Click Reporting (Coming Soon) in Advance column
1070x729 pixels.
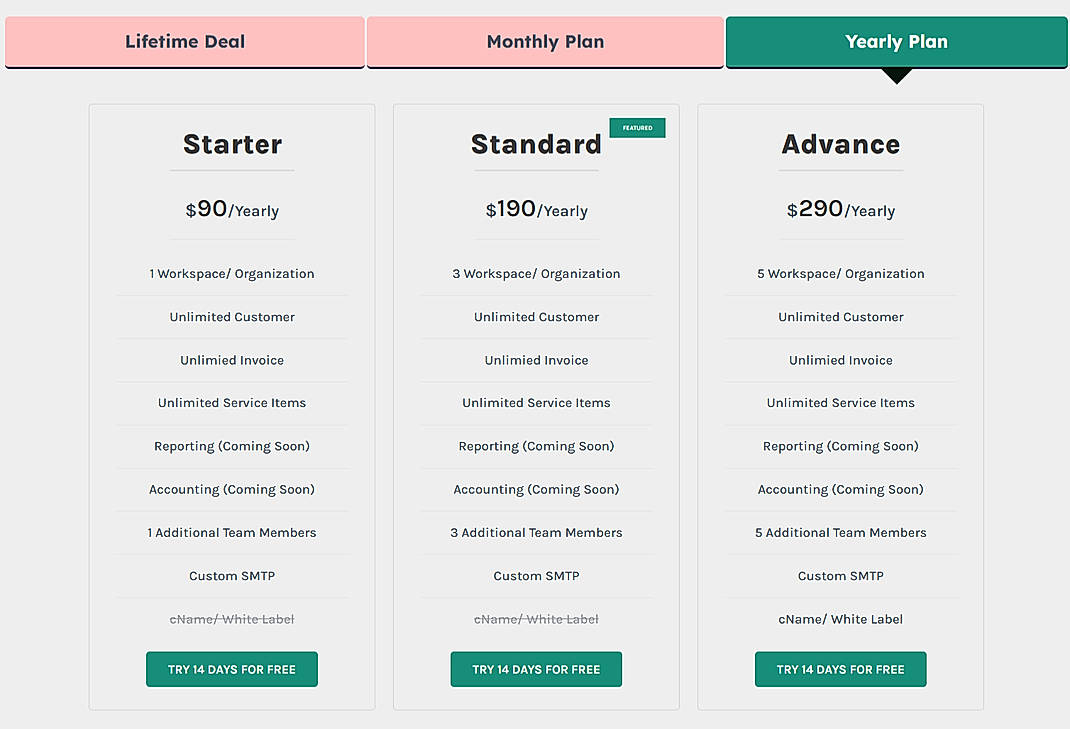(x=840, y=446)
